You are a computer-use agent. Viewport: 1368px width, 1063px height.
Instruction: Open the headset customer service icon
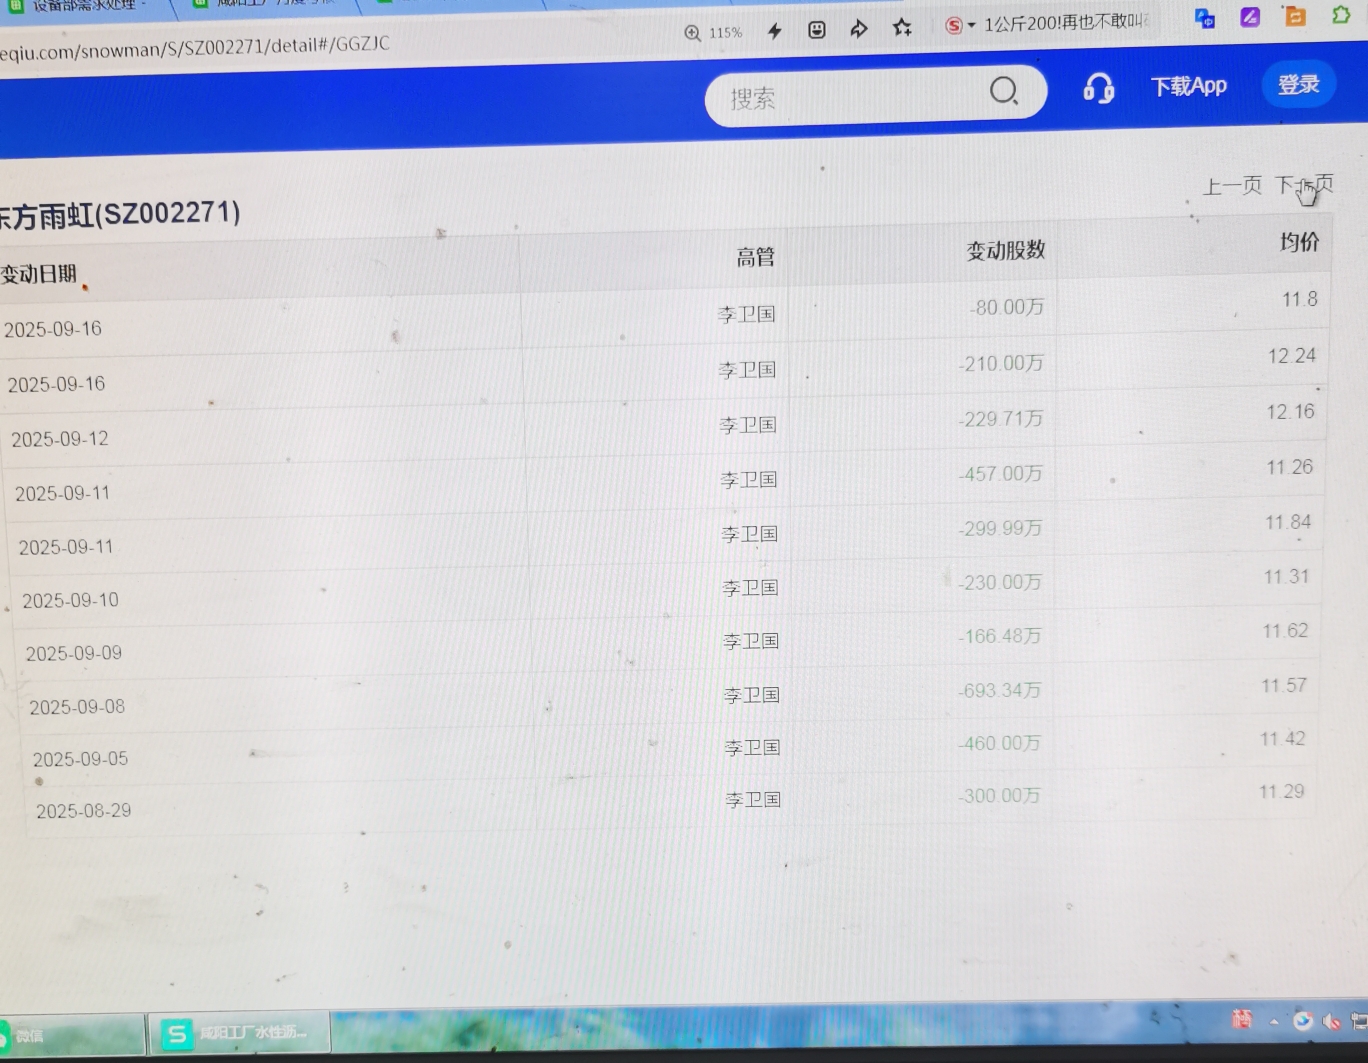coord(1098,88)
